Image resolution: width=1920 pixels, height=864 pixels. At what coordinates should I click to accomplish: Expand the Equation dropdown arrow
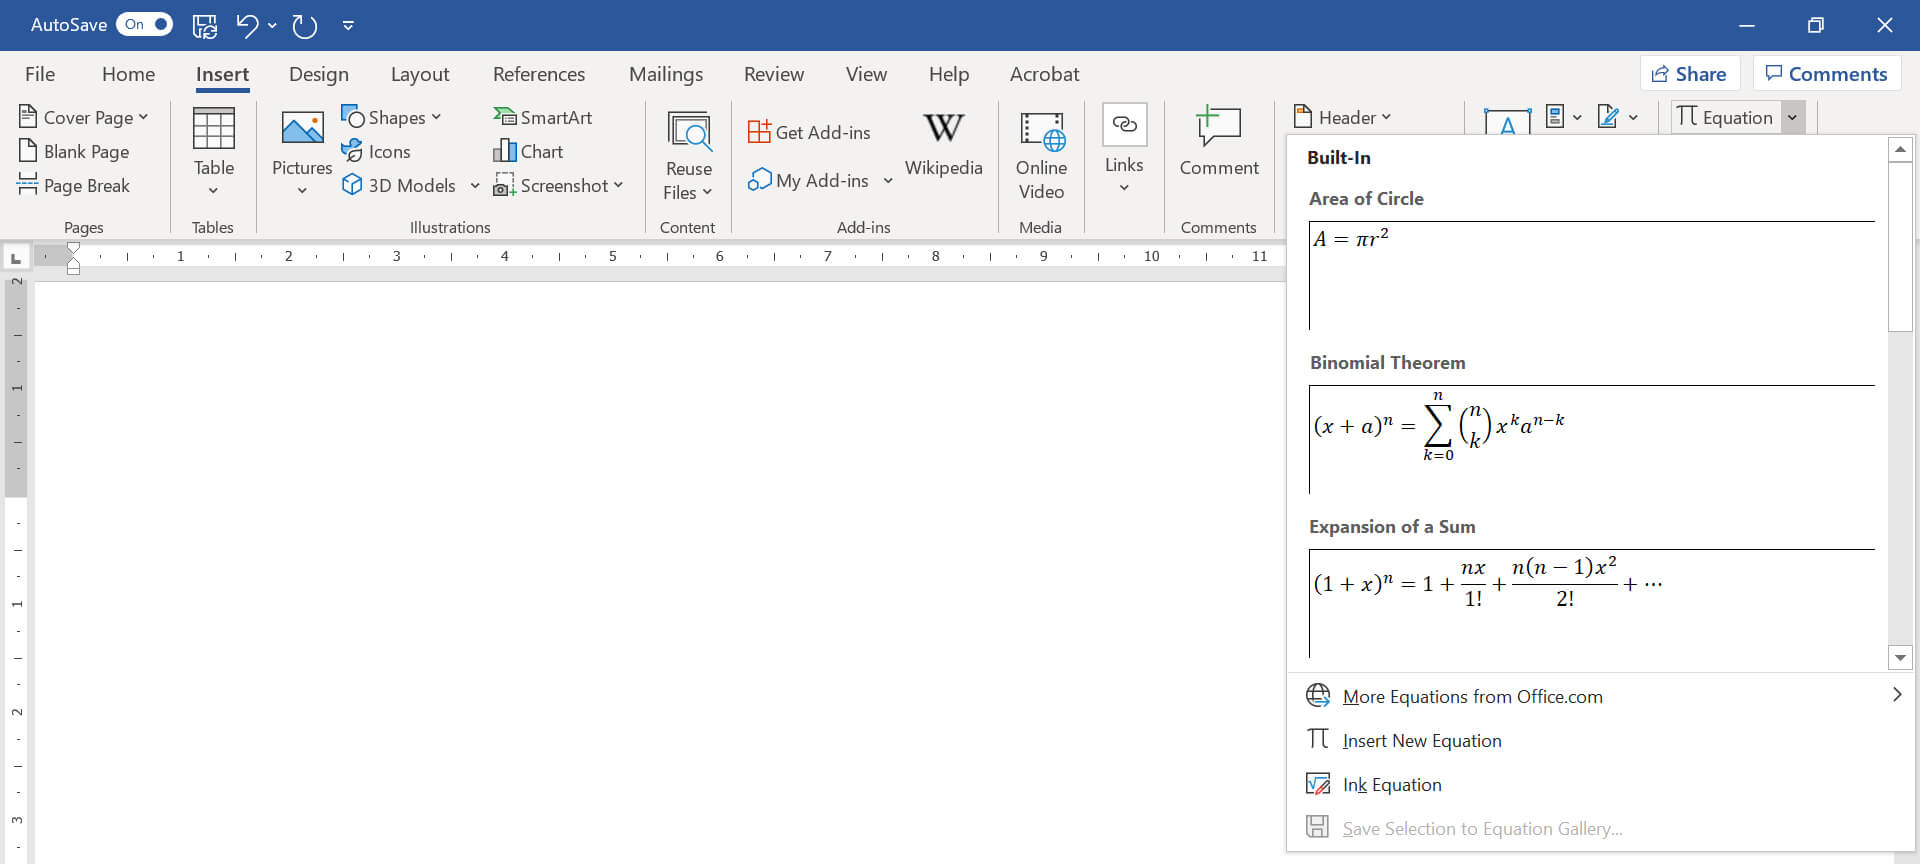(x=1793, y=117)
